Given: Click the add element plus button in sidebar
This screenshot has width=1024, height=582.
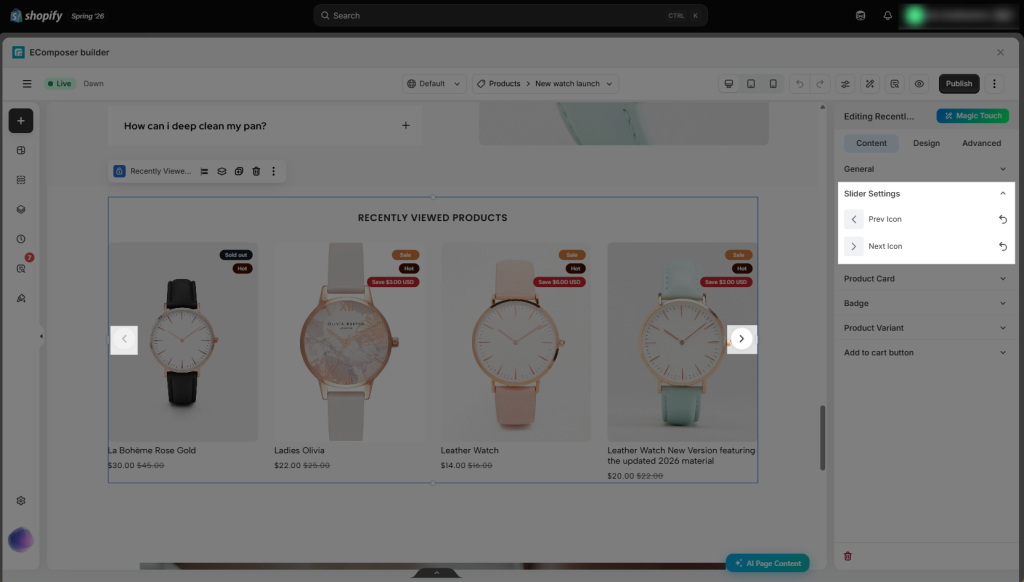Looking at the screenshot, I should [21, 121].
